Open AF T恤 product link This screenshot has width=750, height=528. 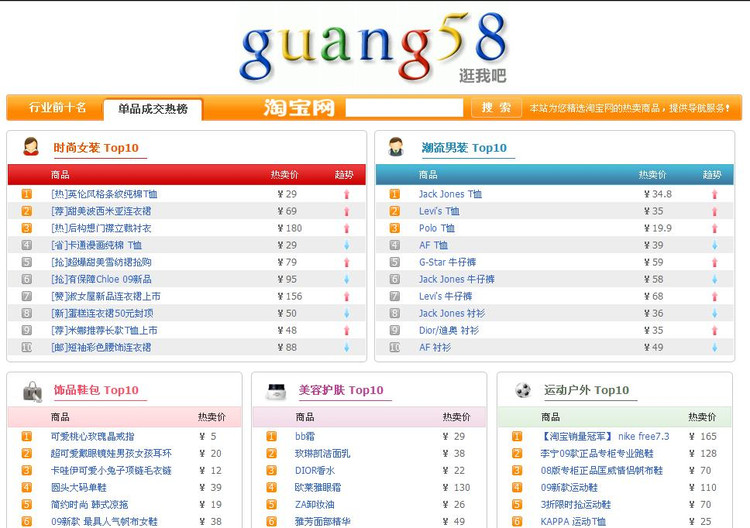coord(433,245)
